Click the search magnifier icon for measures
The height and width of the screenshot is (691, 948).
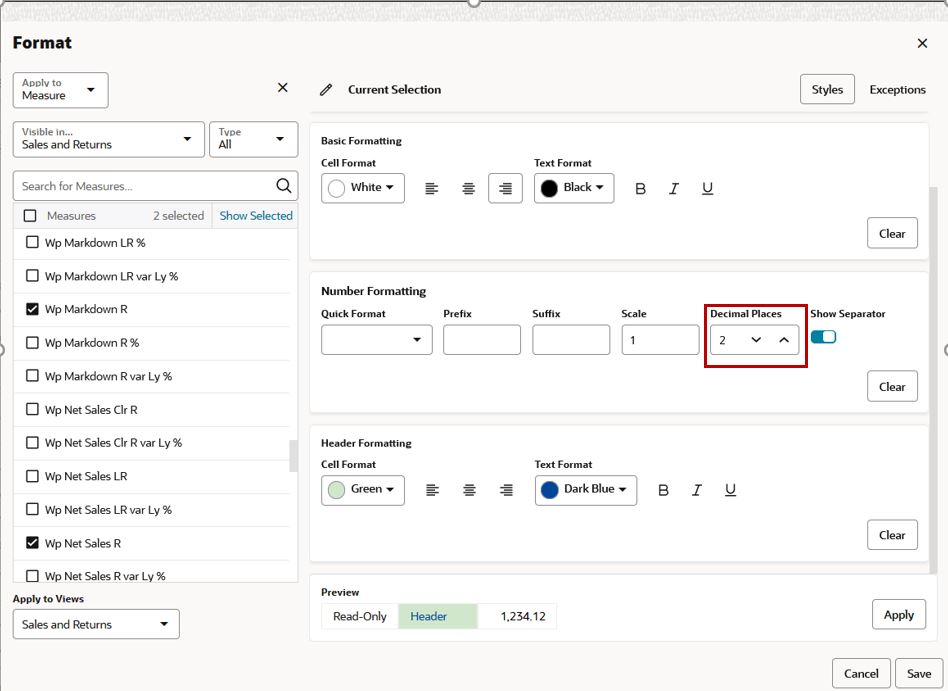[284, 186]
